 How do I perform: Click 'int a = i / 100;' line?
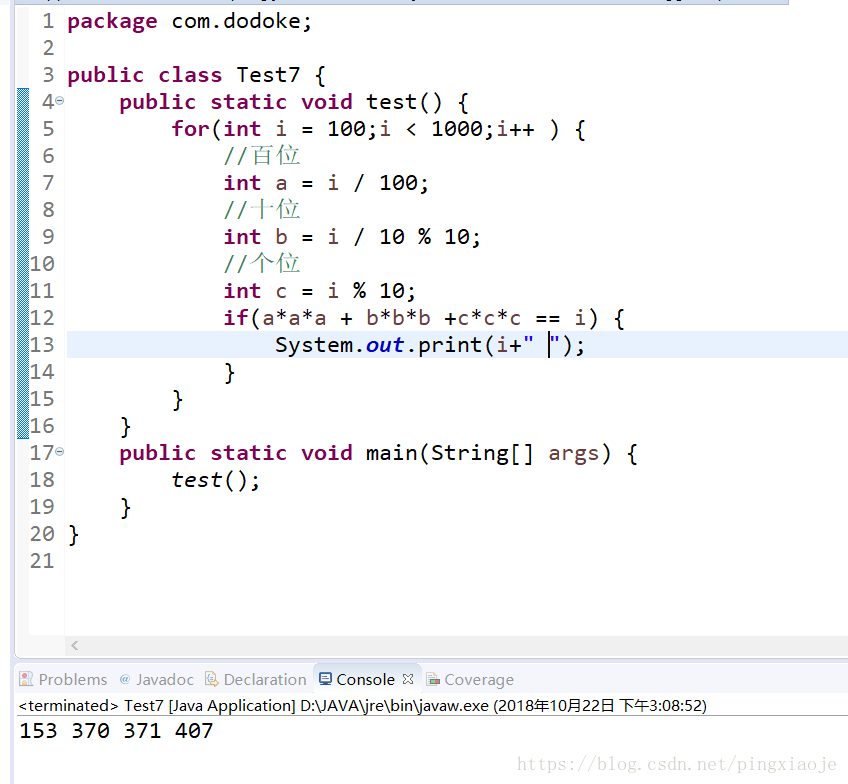(326, 183)
